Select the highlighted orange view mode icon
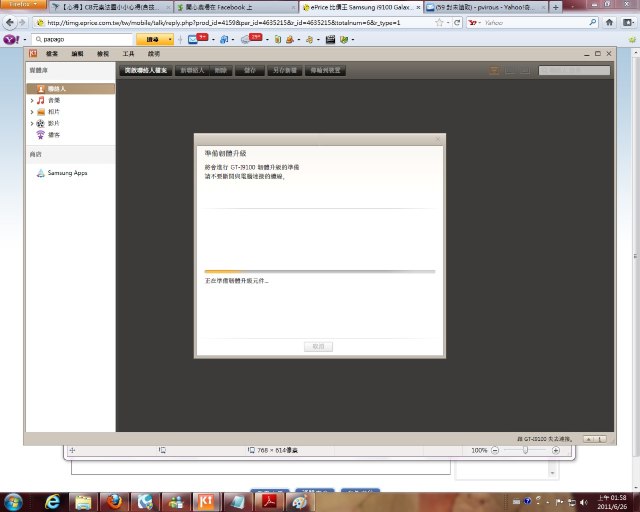The image size is (640, 512). point(494,71)
